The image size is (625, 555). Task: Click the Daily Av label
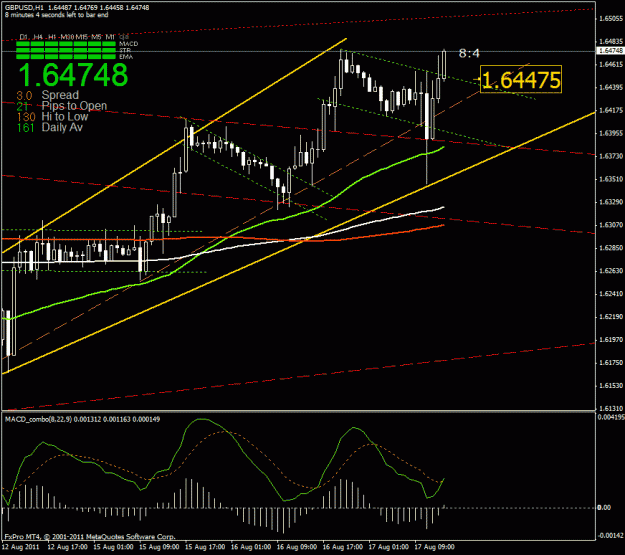(62, 128)
